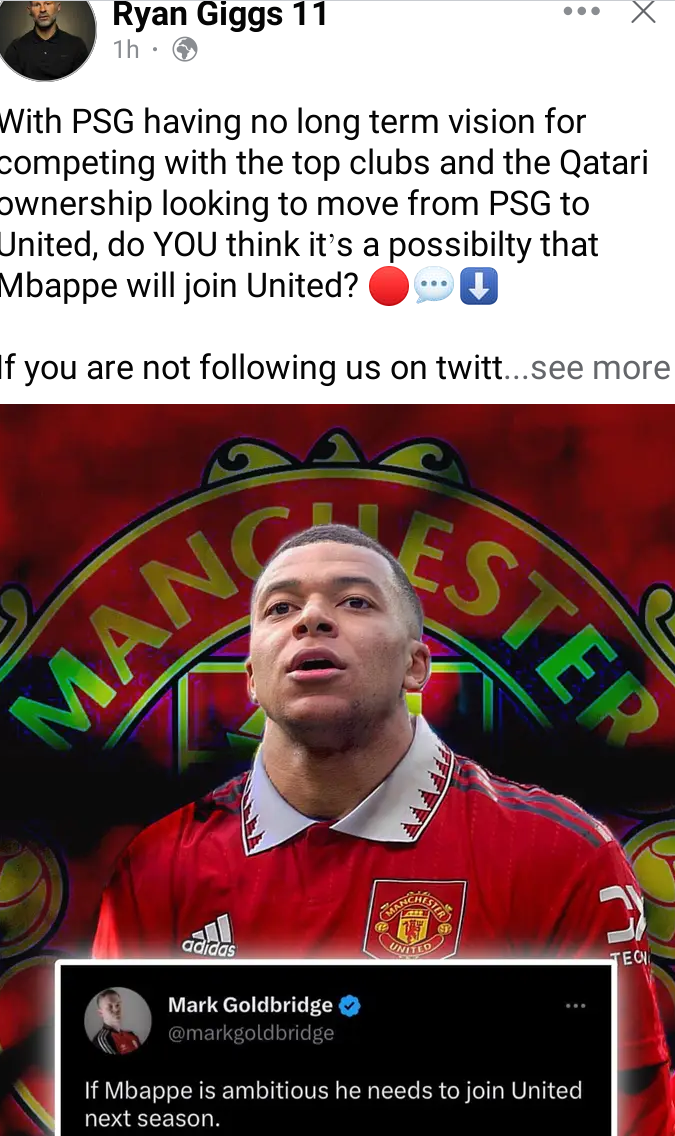
Task: Expand the post text with see more
Action: point(600,368)
